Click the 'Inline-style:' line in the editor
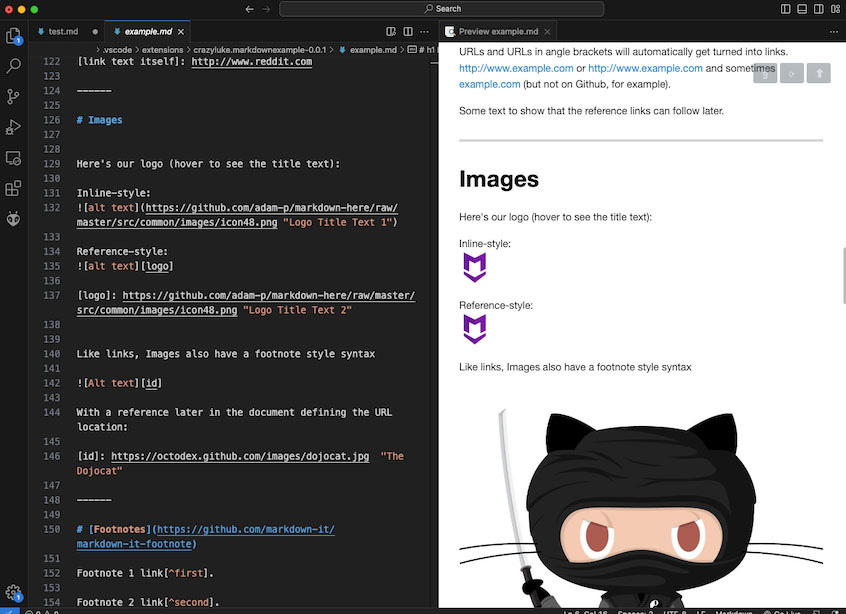This screenshot has height=614, width=846. coord(113,193)
